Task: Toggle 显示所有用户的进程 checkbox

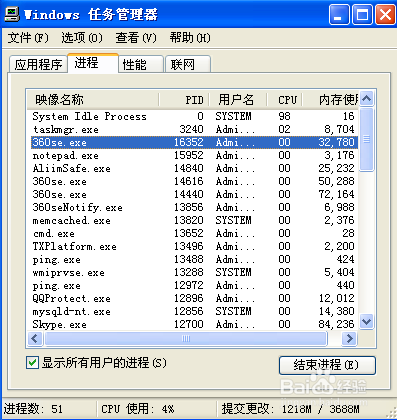Action: 32,362
